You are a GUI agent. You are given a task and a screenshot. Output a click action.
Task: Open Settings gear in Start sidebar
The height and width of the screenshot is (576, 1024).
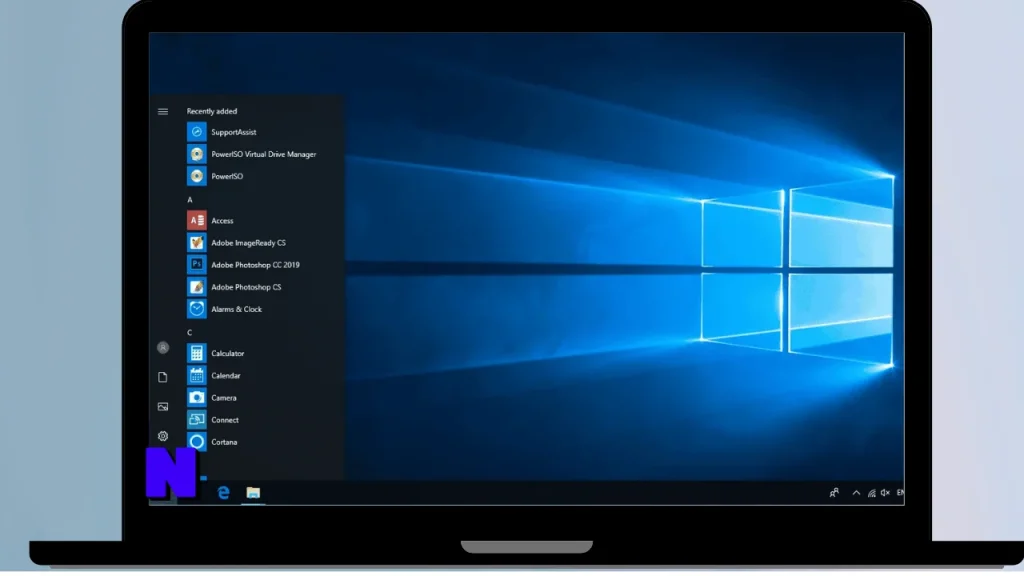click(163, 436)
